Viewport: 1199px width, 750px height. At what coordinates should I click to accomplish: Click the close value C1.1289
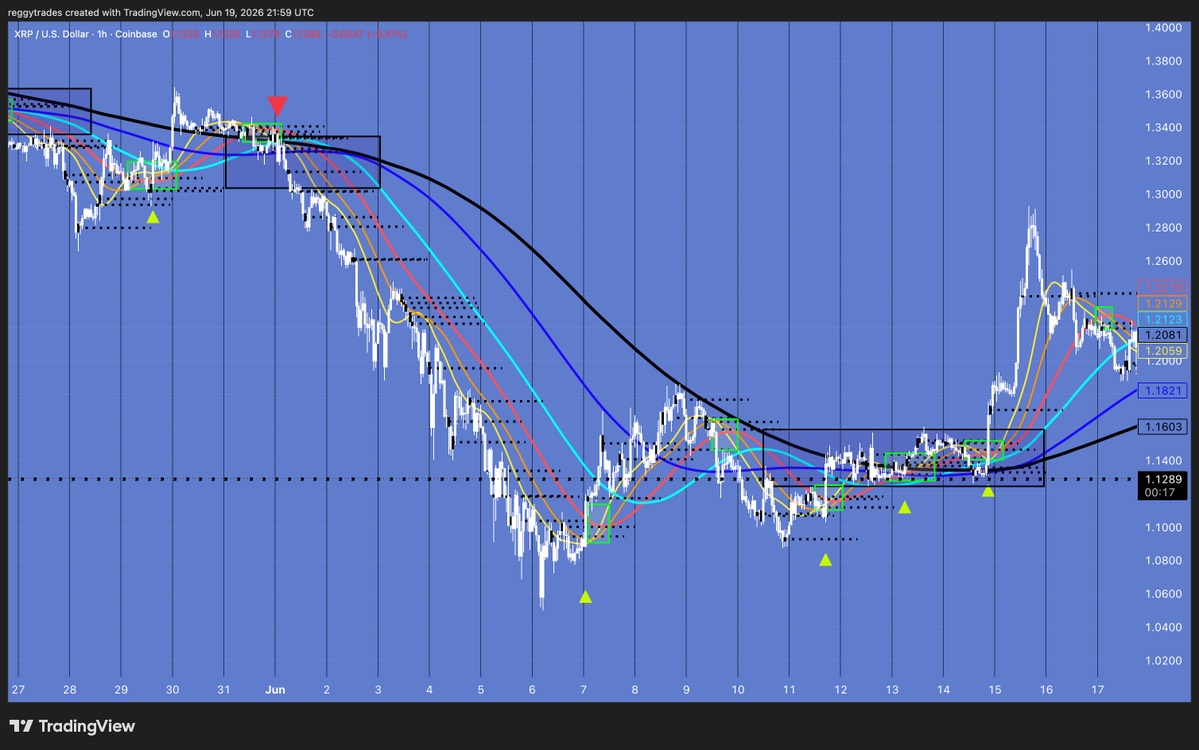pos(303,34)
